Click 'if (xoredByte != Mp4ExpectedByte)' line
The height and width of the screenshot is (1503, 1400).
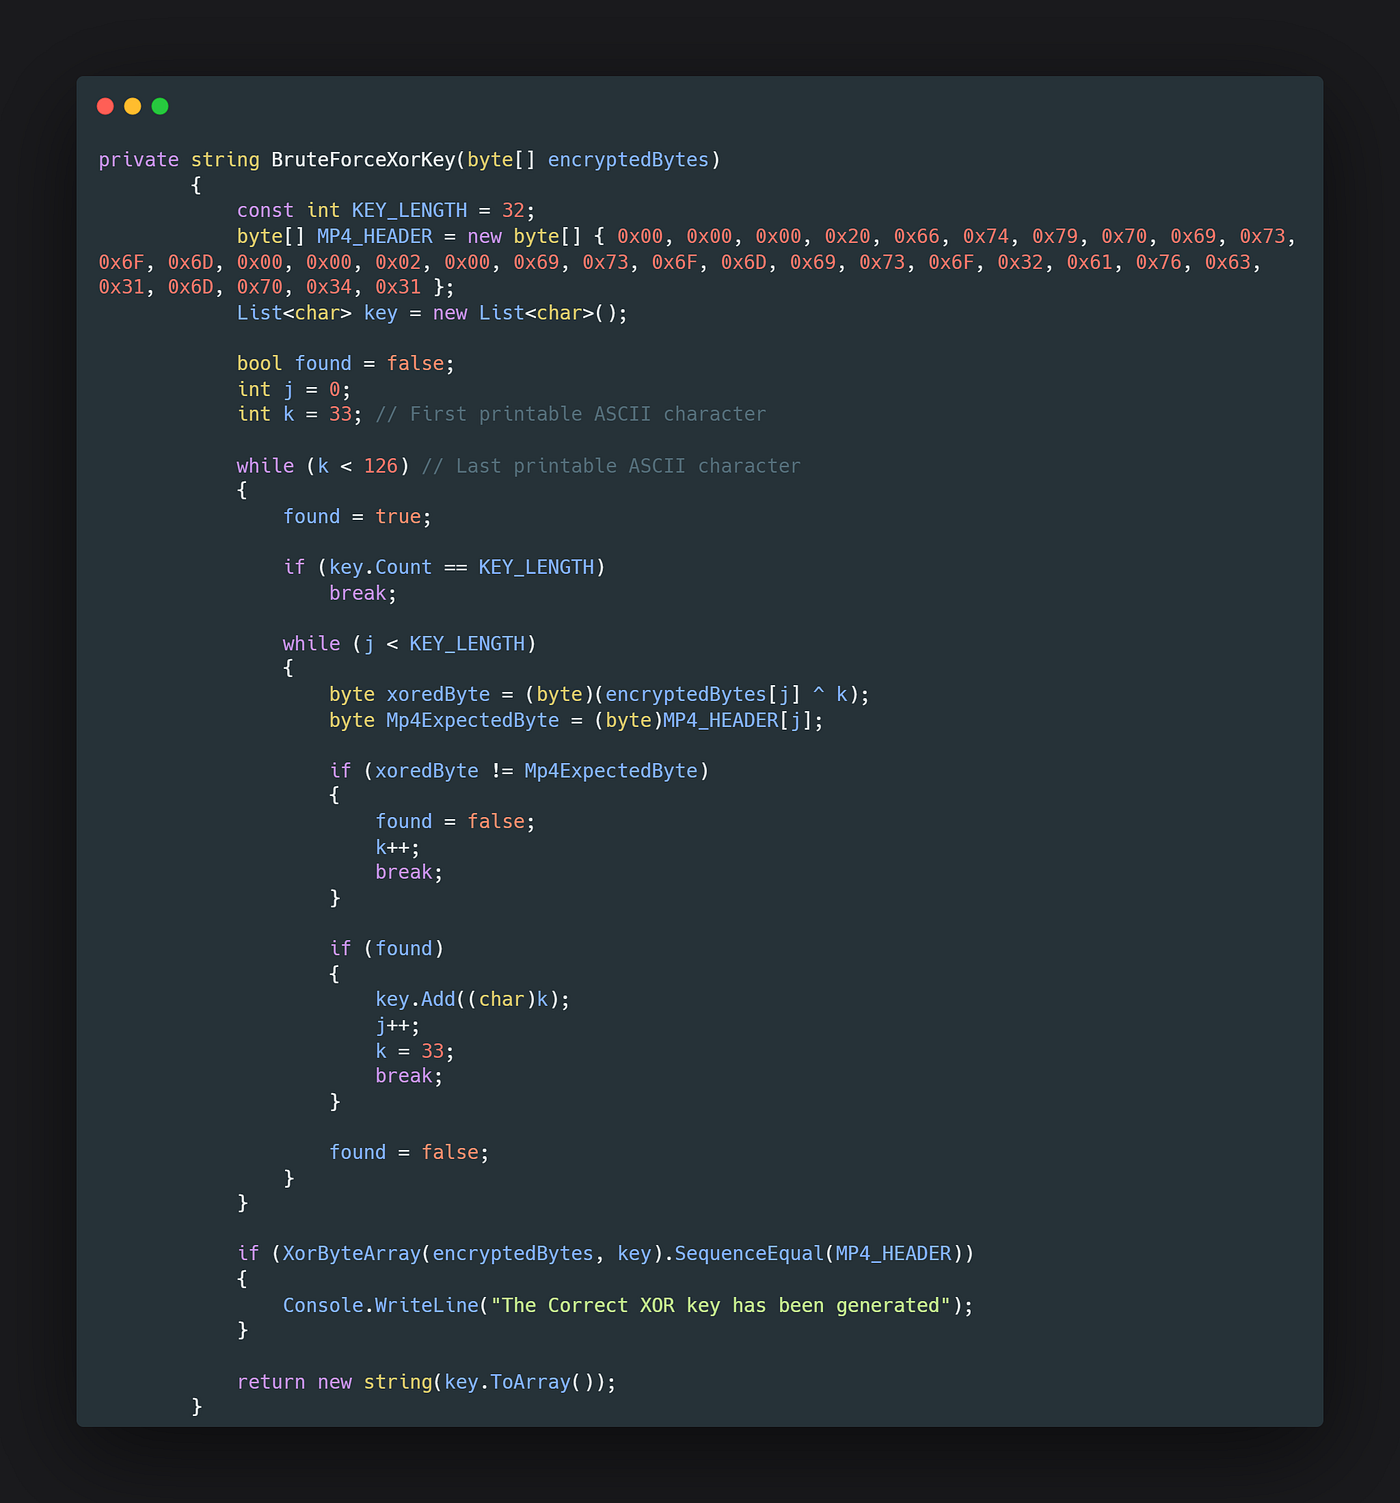[x=519, y=771]
